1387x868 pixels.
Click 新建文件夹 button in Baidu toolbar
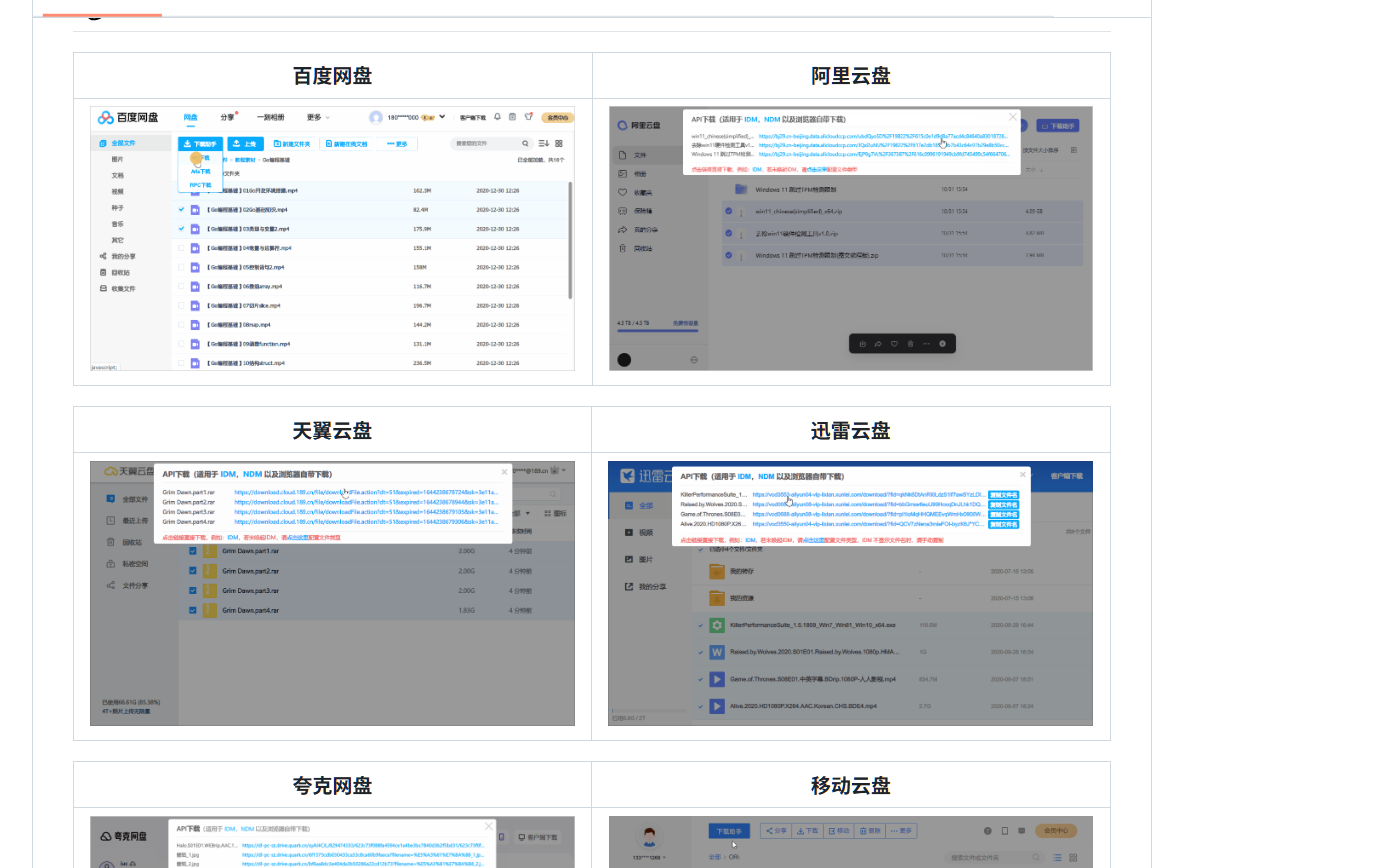click(291, 144)
